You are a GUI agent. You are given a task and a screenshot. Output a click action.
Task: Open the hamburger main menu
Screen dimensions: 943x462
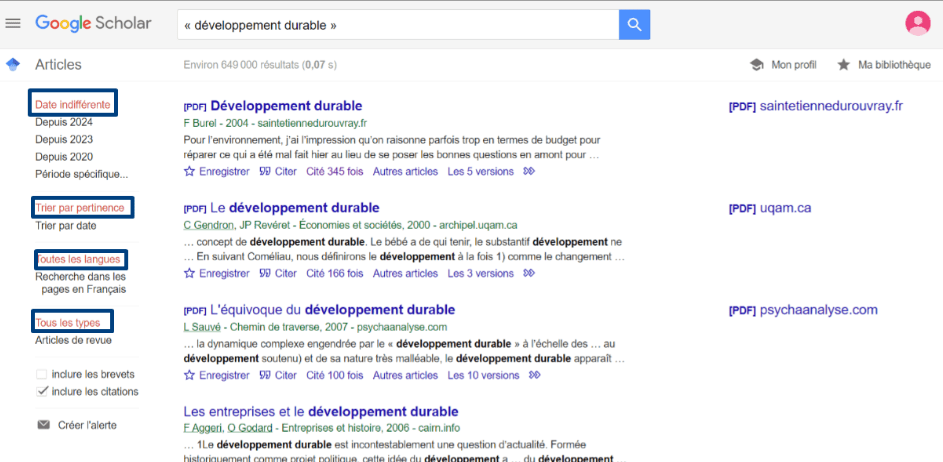click(13, 23)
